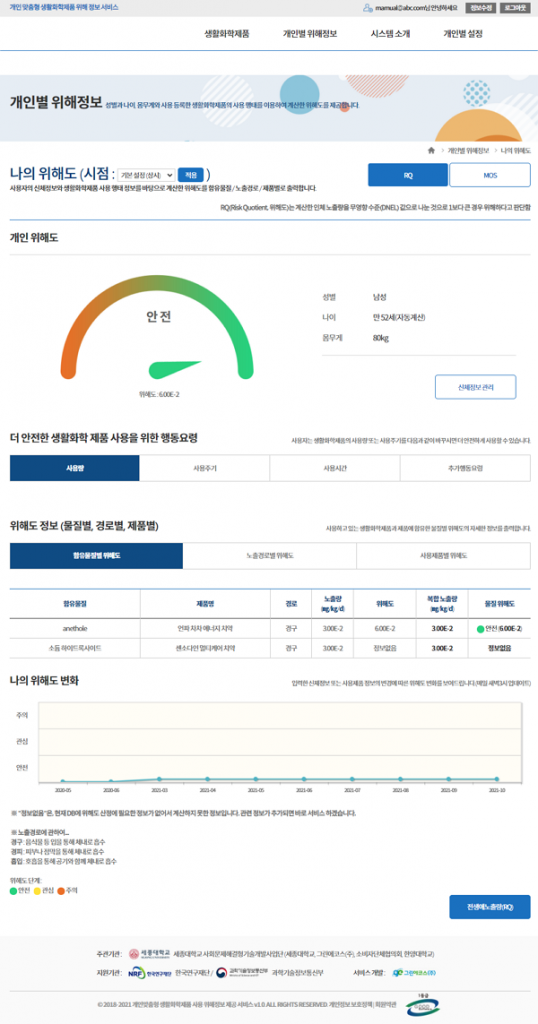Click the 그린에코스 developer logo
This screenshot has height=1024, width=538.
[x=414, y=973]
